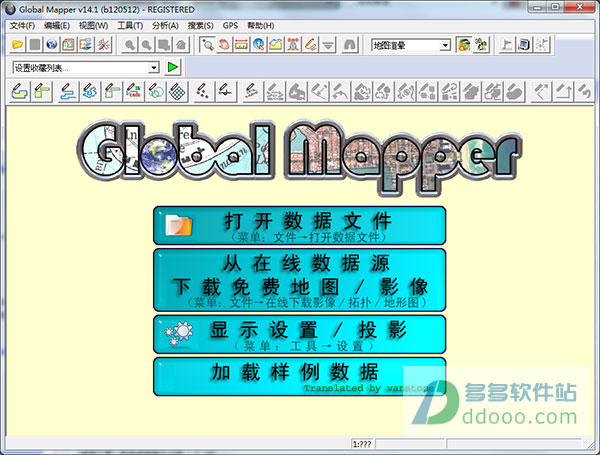The width and height of the screenshot is (600, 455).
Task: Select the Measure ruler tool
Action: pos(241,45)
